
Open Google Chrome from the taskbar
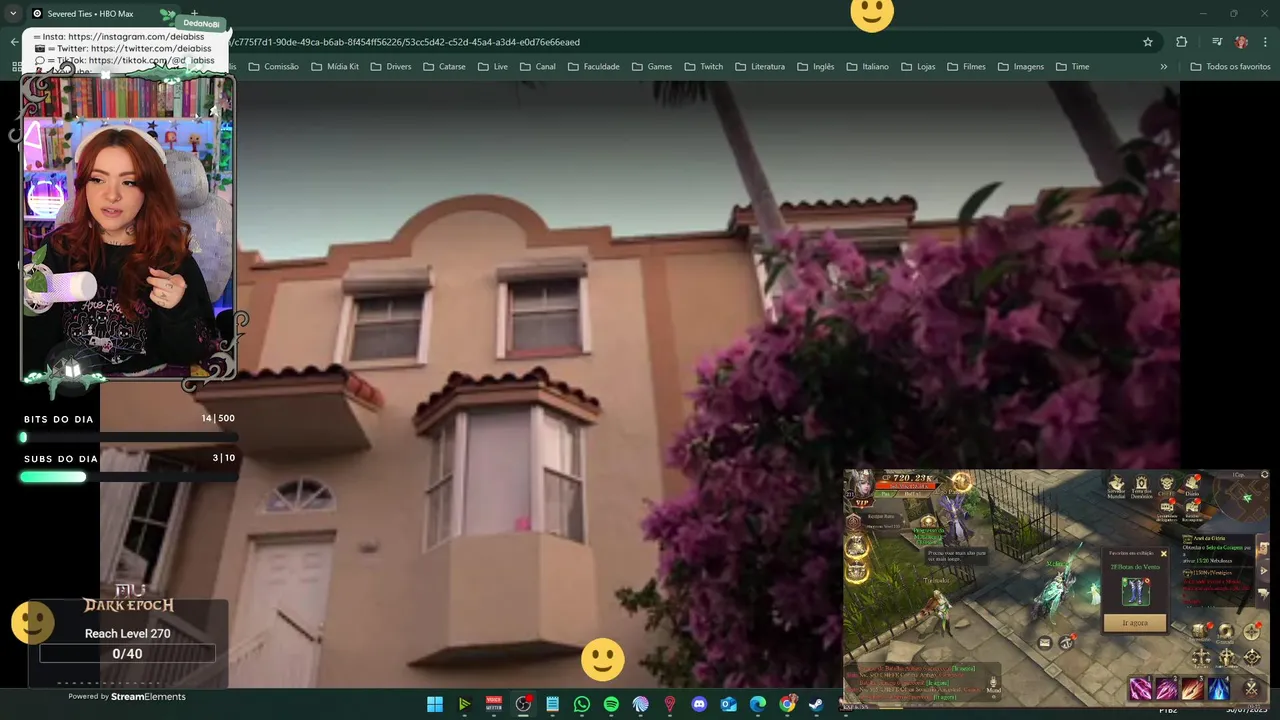(787, 704)
